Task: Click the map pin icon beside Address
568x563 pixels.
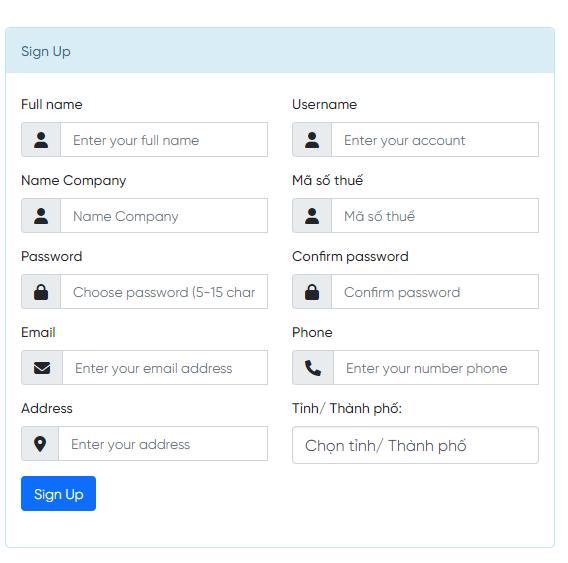Action: click(40, 444)
